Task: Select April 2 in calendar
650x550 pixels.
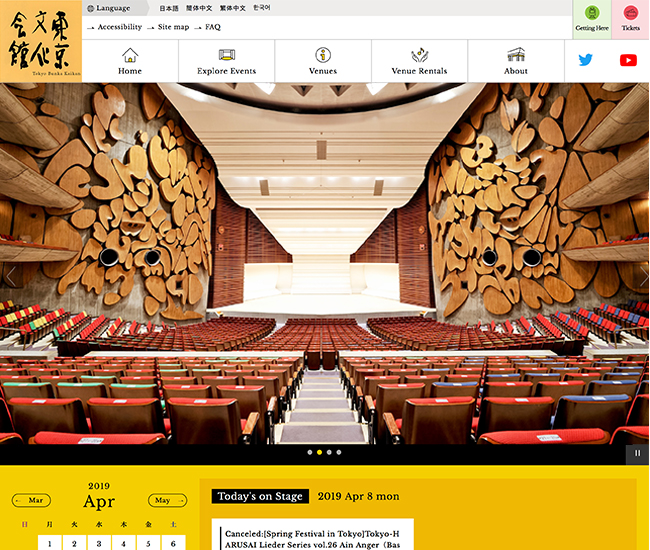Action: click(74, 543)
